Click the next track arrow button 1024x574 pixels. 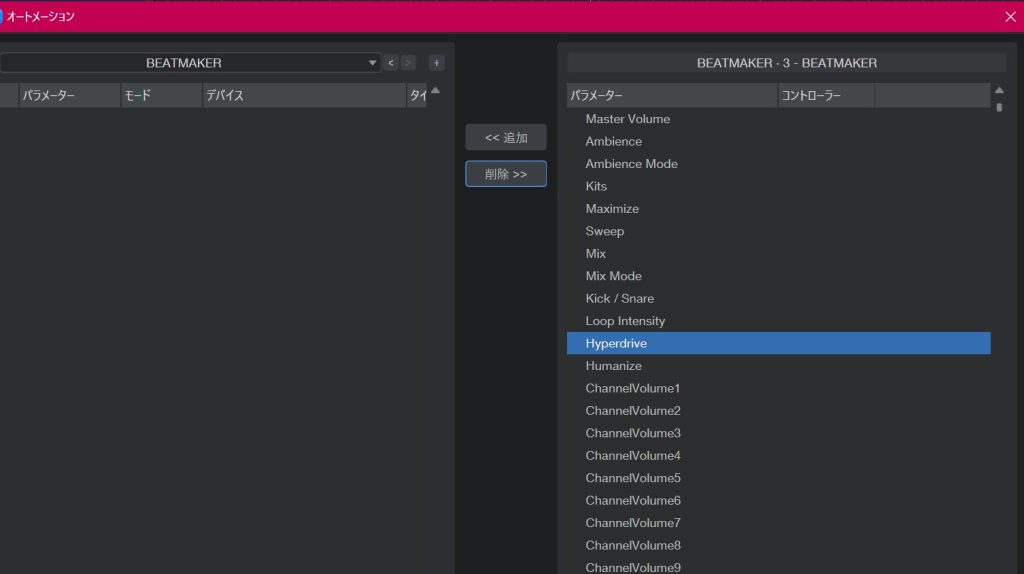[x=408, y=63]
